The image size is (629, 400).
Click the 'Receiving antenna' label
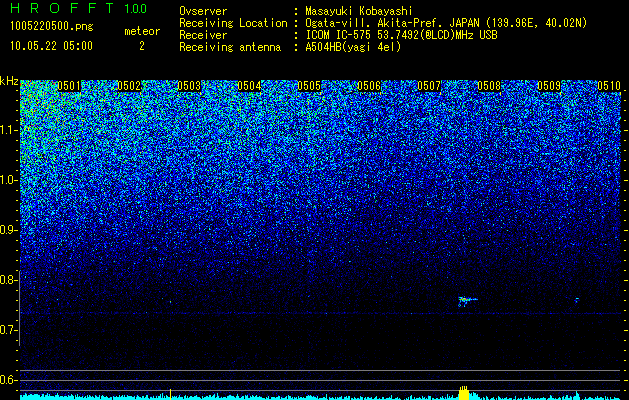point(230,47)
